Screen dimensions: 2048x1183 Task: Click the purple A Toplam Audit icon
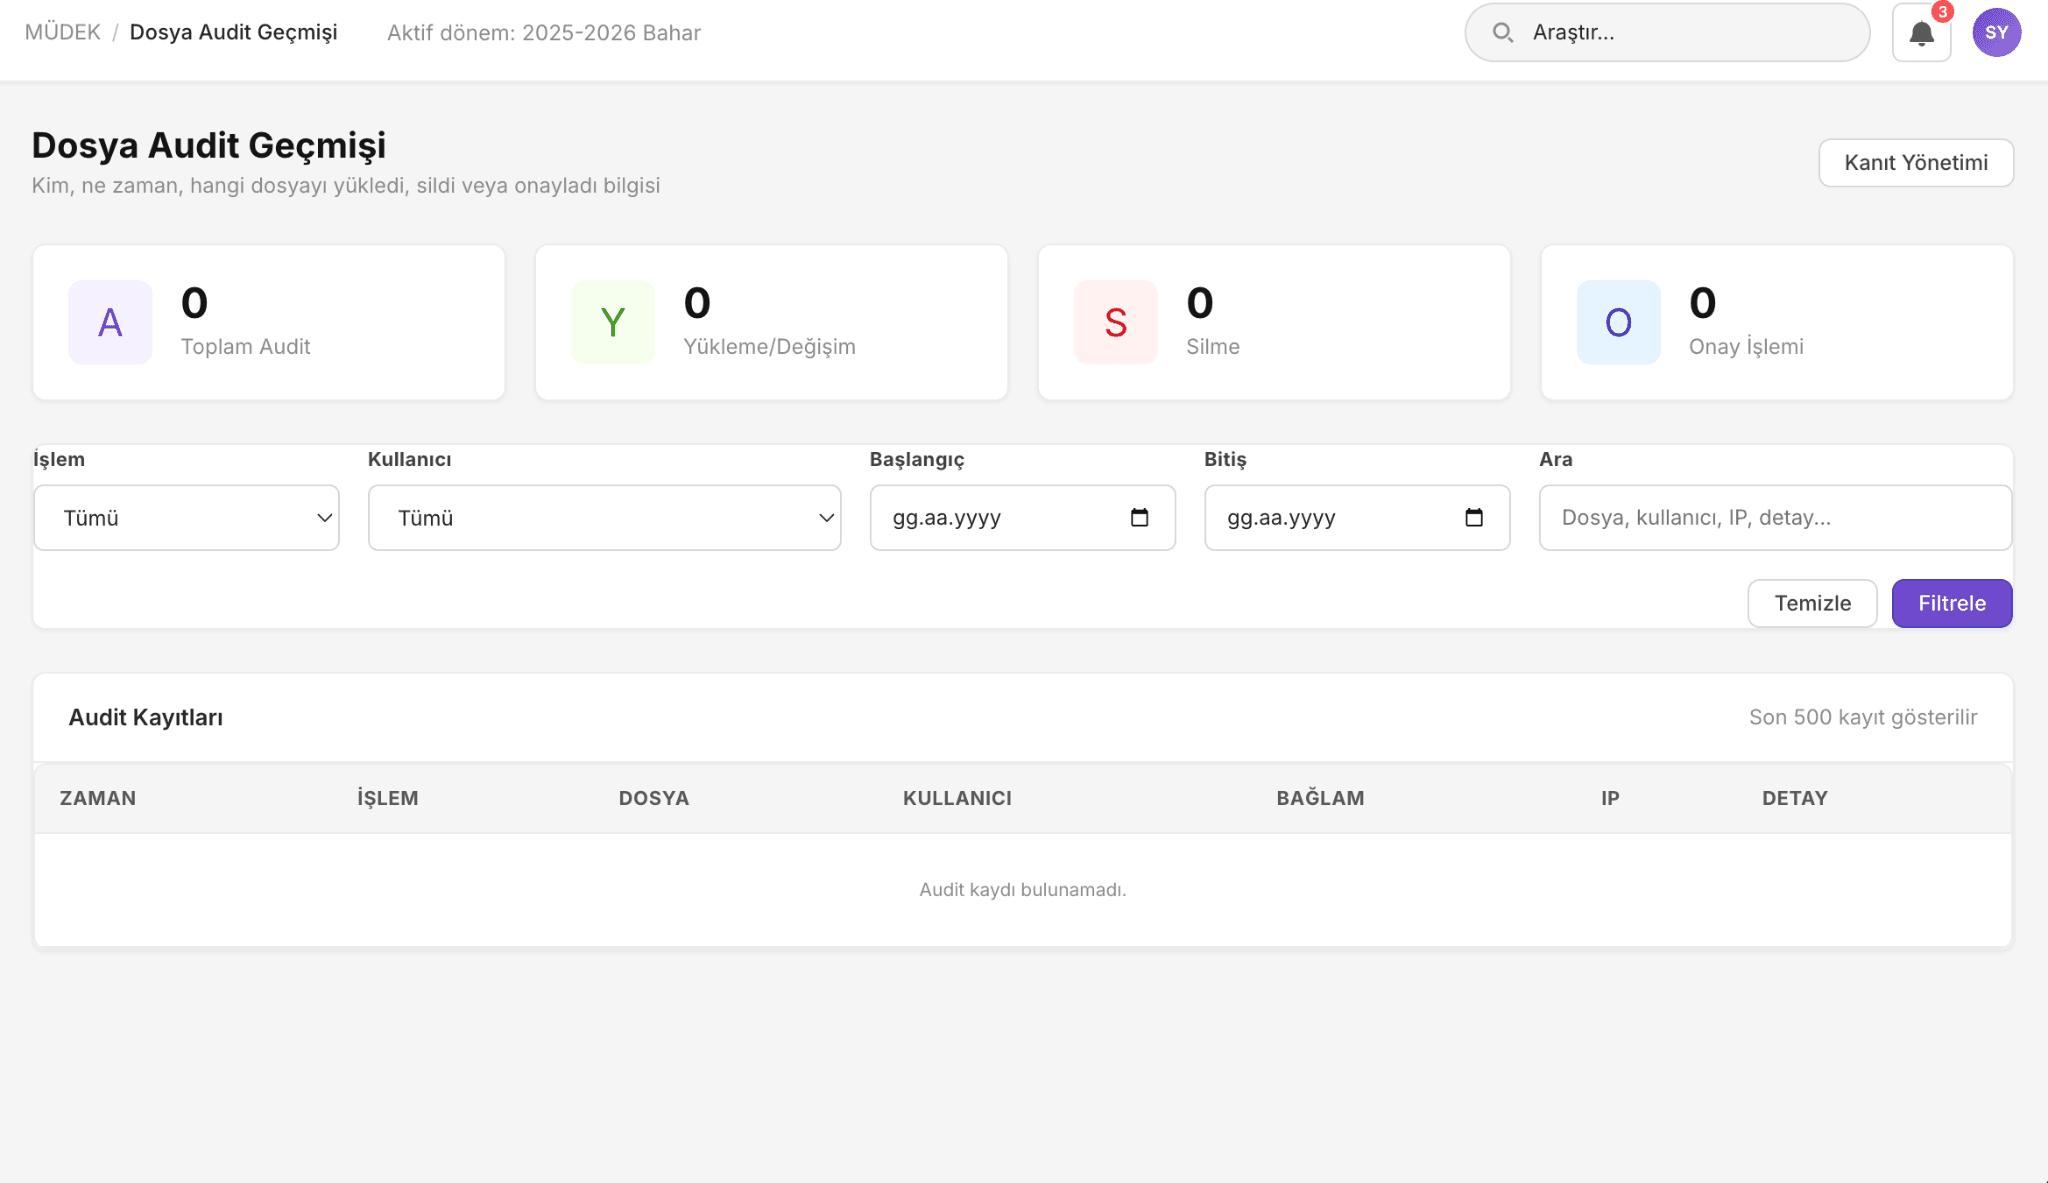(x=110, y=322)
